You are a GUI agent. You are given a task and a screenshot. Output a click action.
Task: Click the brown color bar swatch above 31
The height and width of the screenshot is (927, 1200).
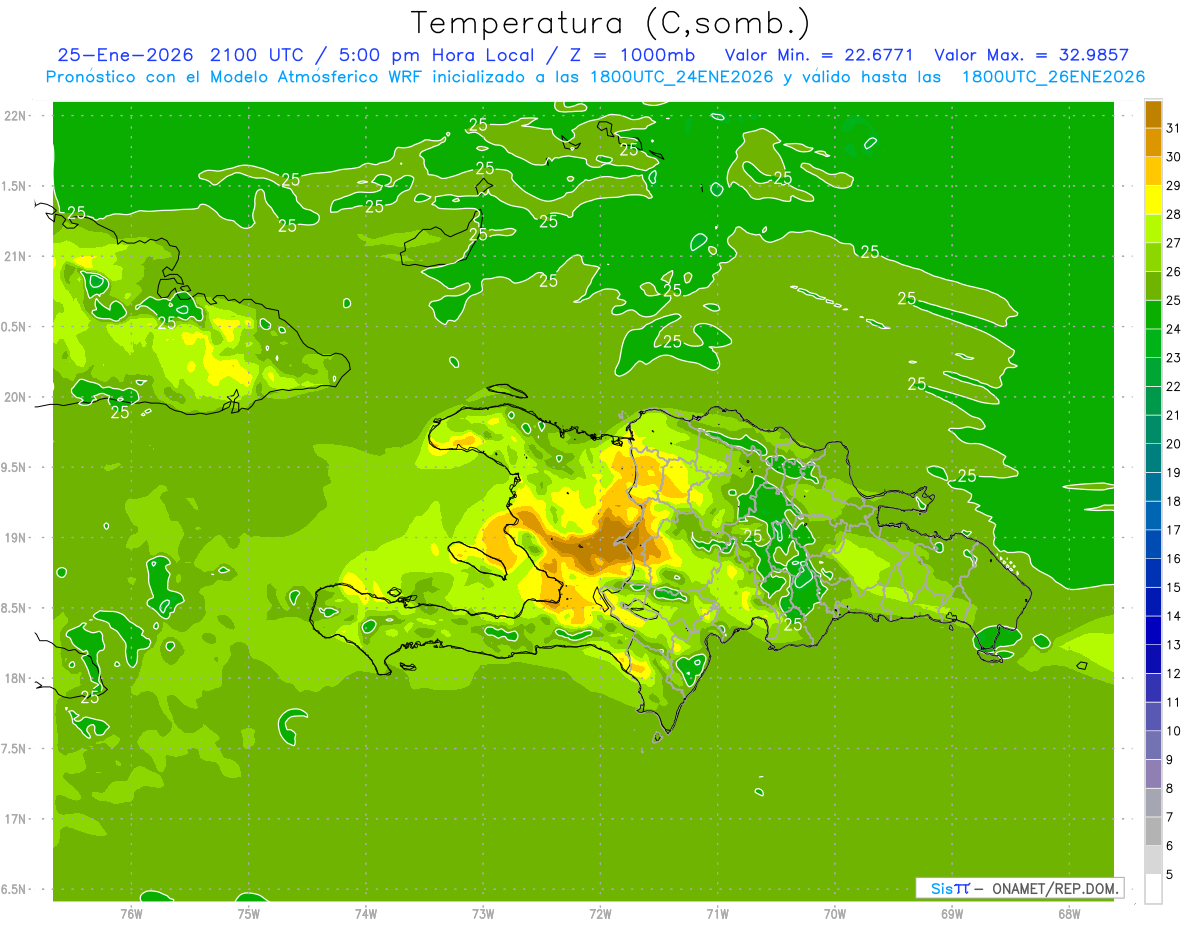pyautogui.click(x=1153, y=114)
